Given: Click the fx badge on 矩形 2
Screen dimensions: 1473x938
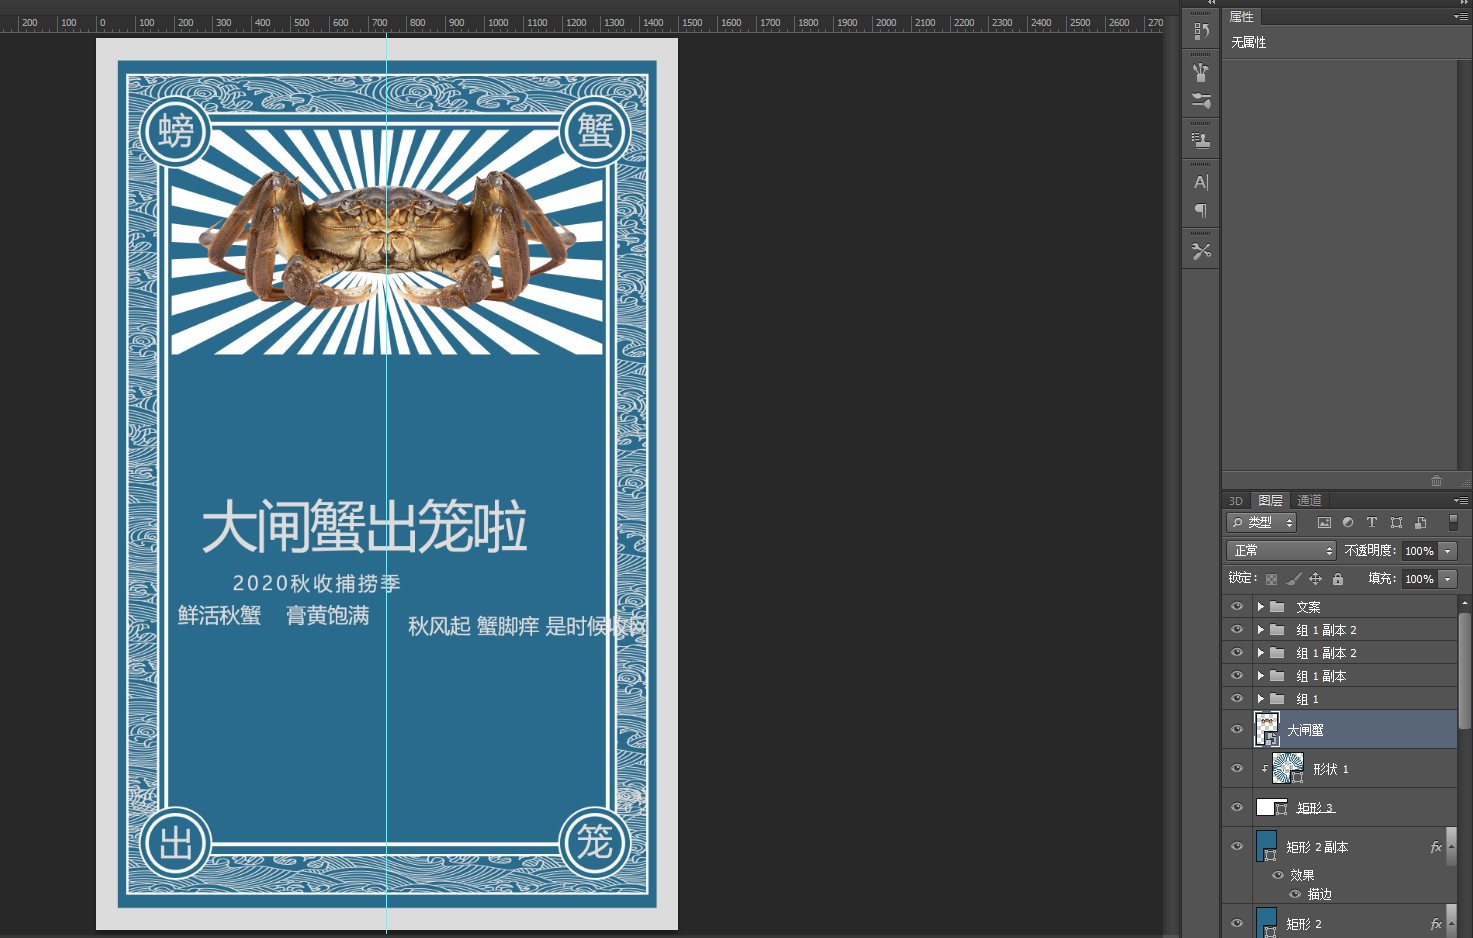Looking at the screenshot, I should (1436, 924).
